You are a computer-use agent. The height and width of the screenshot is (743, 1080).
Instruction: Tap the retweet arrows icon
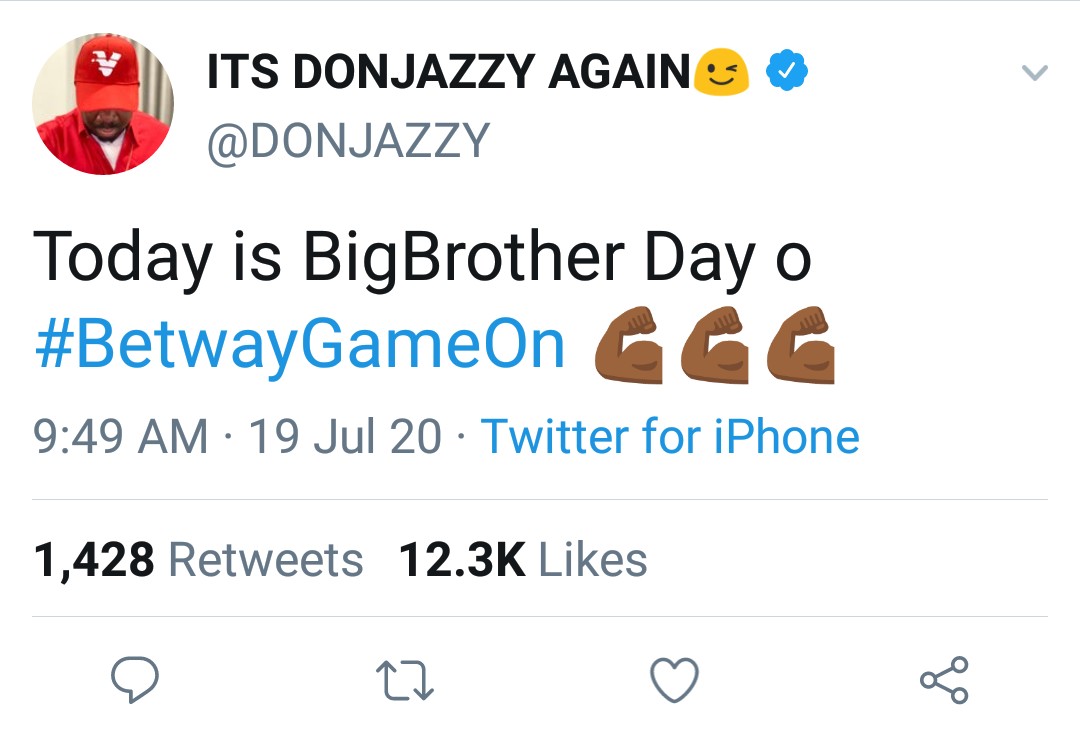point(404,681)
